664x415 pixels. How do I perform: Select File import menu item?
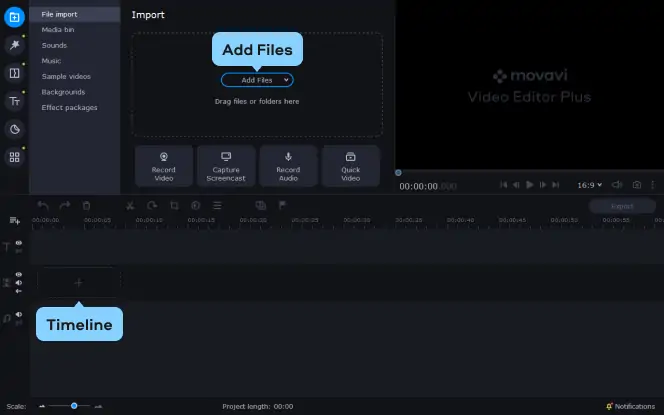(75, 14)
